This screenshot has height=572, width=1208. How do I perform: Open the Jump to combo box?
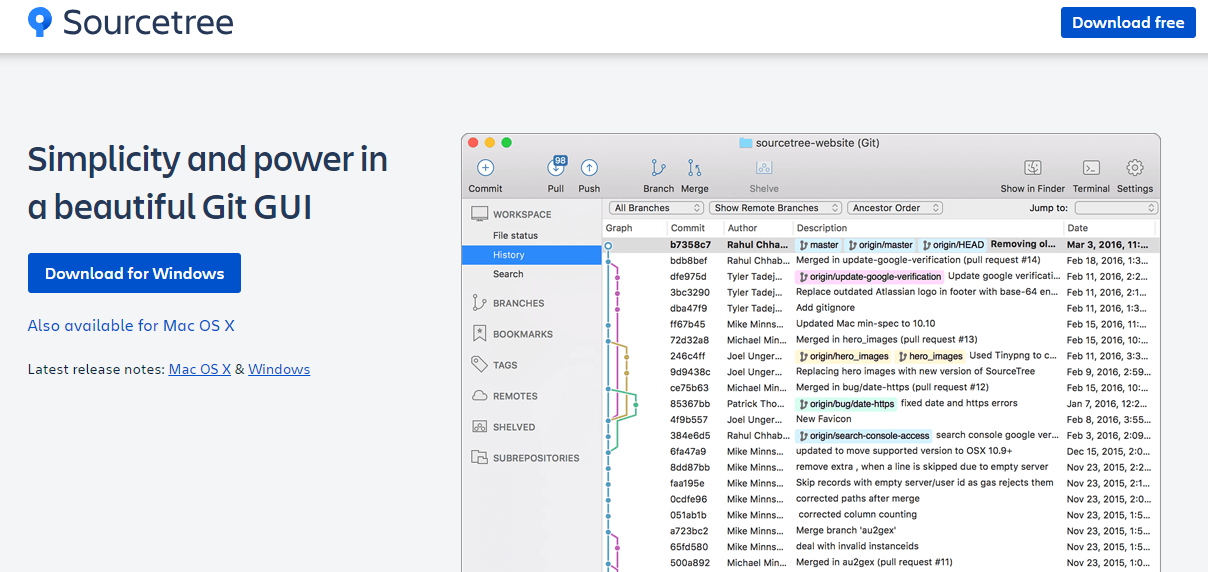point(1116,208)
